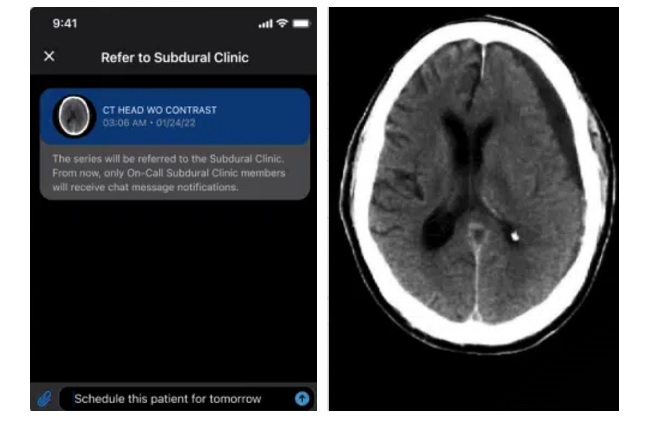Click the bright calcification spot on the CT
Image resolution: width=650 pixels, height=422 pixels.
point(515,237)
